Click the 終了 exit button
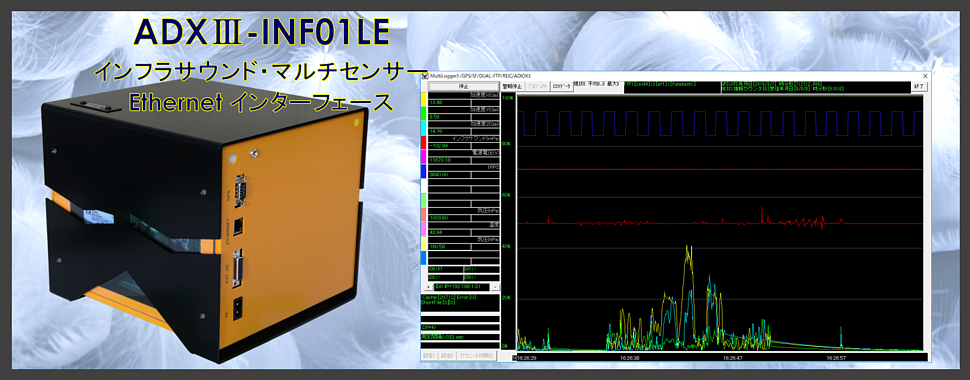Screen dimensions: 970x380 pyautogui.click(x=920, y=87)
